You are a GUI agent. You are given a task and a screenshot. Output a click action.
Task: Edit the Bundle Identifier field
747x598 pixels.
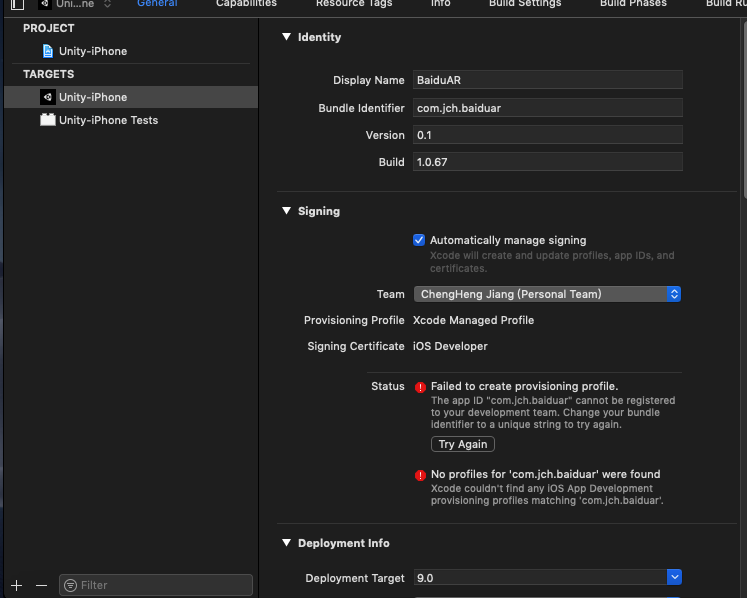coord(547,108)
